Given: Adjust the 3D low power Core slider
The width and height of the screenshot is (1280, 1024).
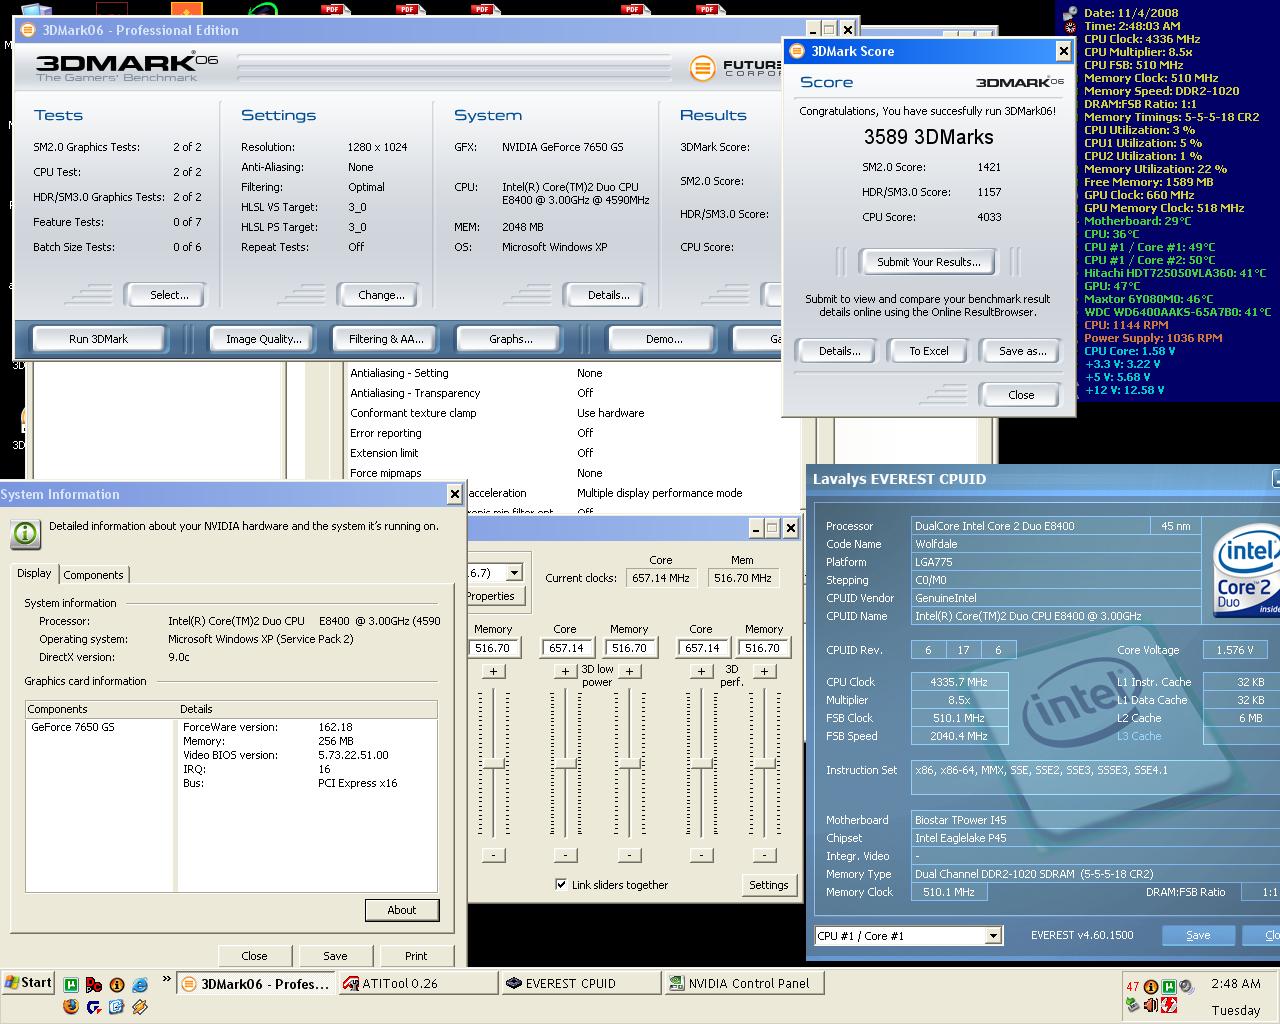Looking at the screenshot, I should pyautogui.click(x=565, y=764).
